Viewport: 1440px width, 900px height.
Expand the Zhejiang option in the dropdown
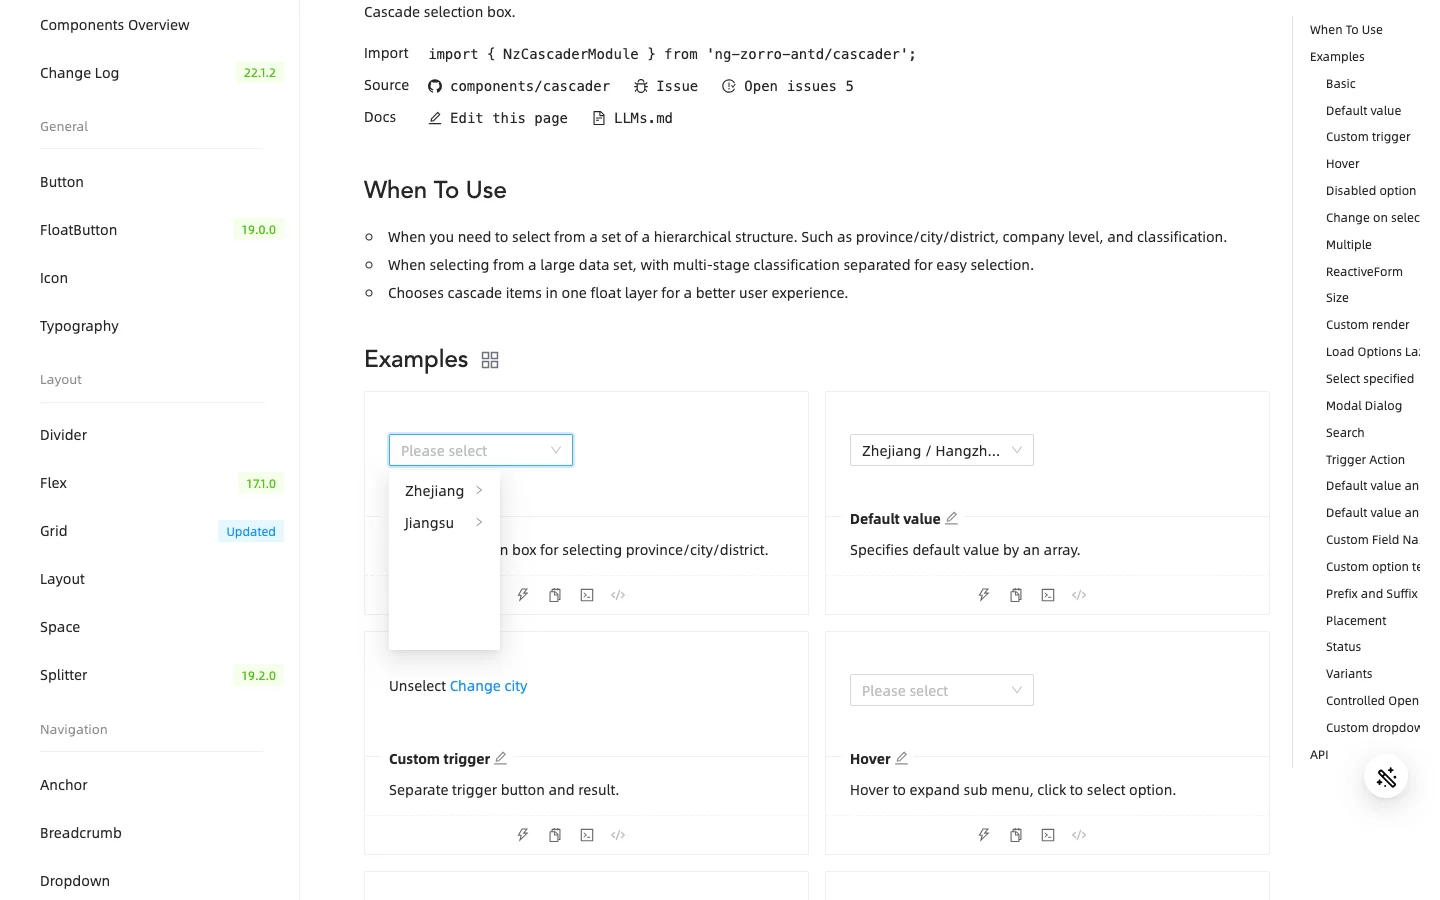[x=444, y=491]
